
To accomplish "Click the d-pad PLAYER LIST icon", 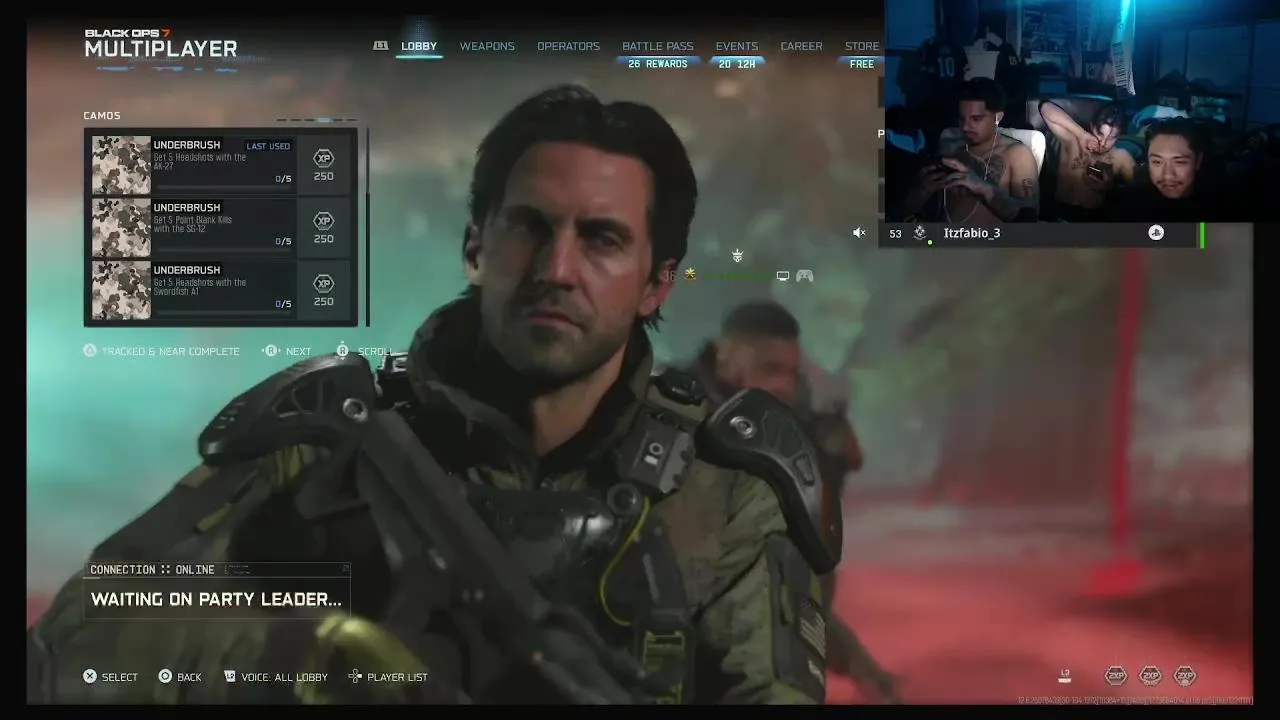I will click(355, 677).
